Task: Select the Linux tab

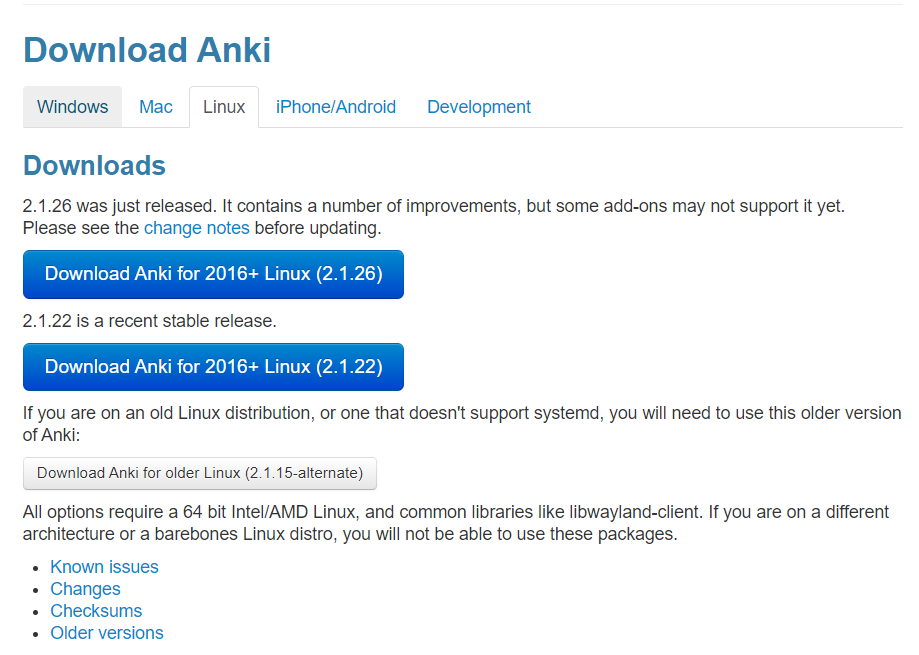Action: coord(224,107)
